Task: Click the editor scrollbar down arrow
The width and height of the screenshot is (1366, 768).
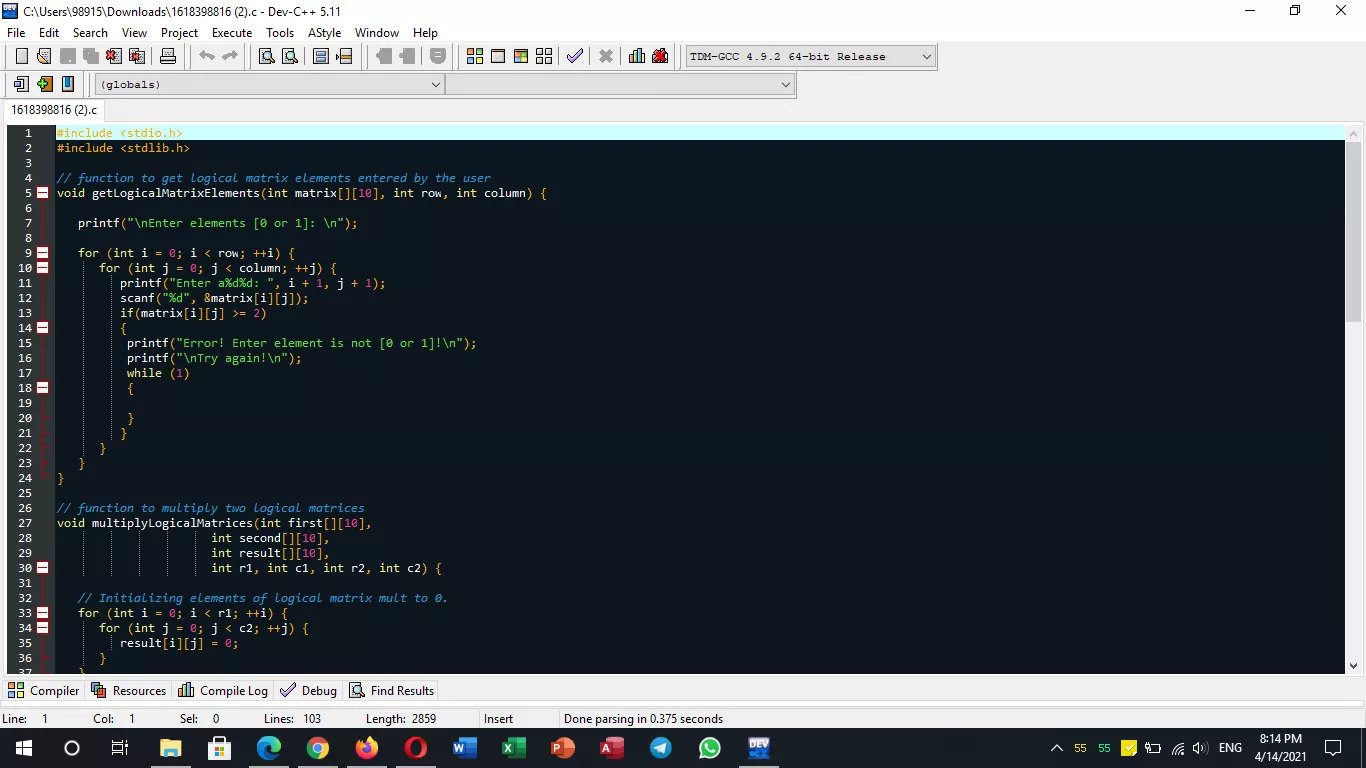Action: coord(1353,665)
